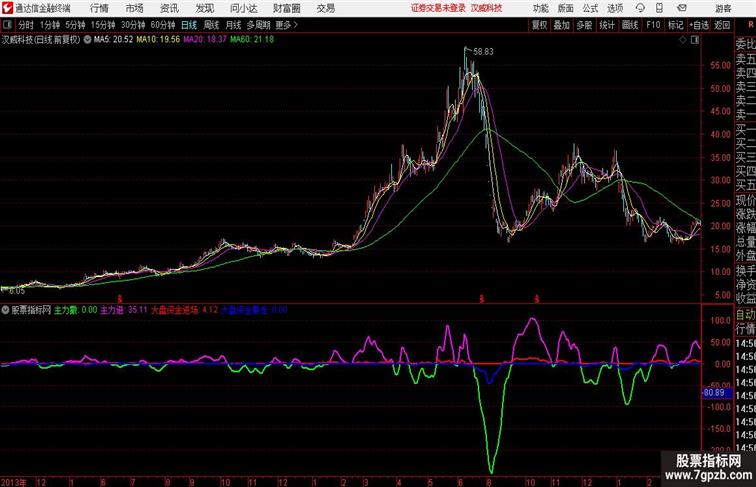Select the 日线 daily period tab
The image size is (756, 487).
(189, 25)
